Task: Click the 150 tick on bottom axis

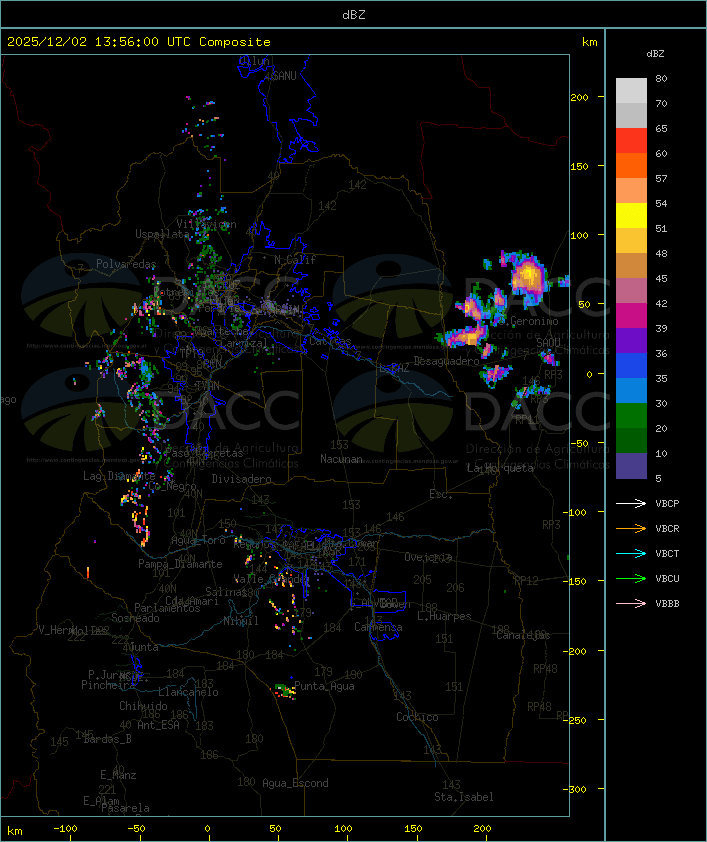Action: click(x=413, y=829)
